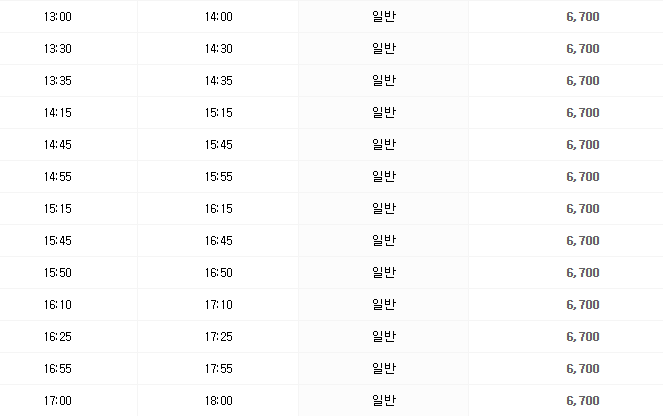
Task: Select the 14:00 arrival time cell
Action: [x=218, y=17]
